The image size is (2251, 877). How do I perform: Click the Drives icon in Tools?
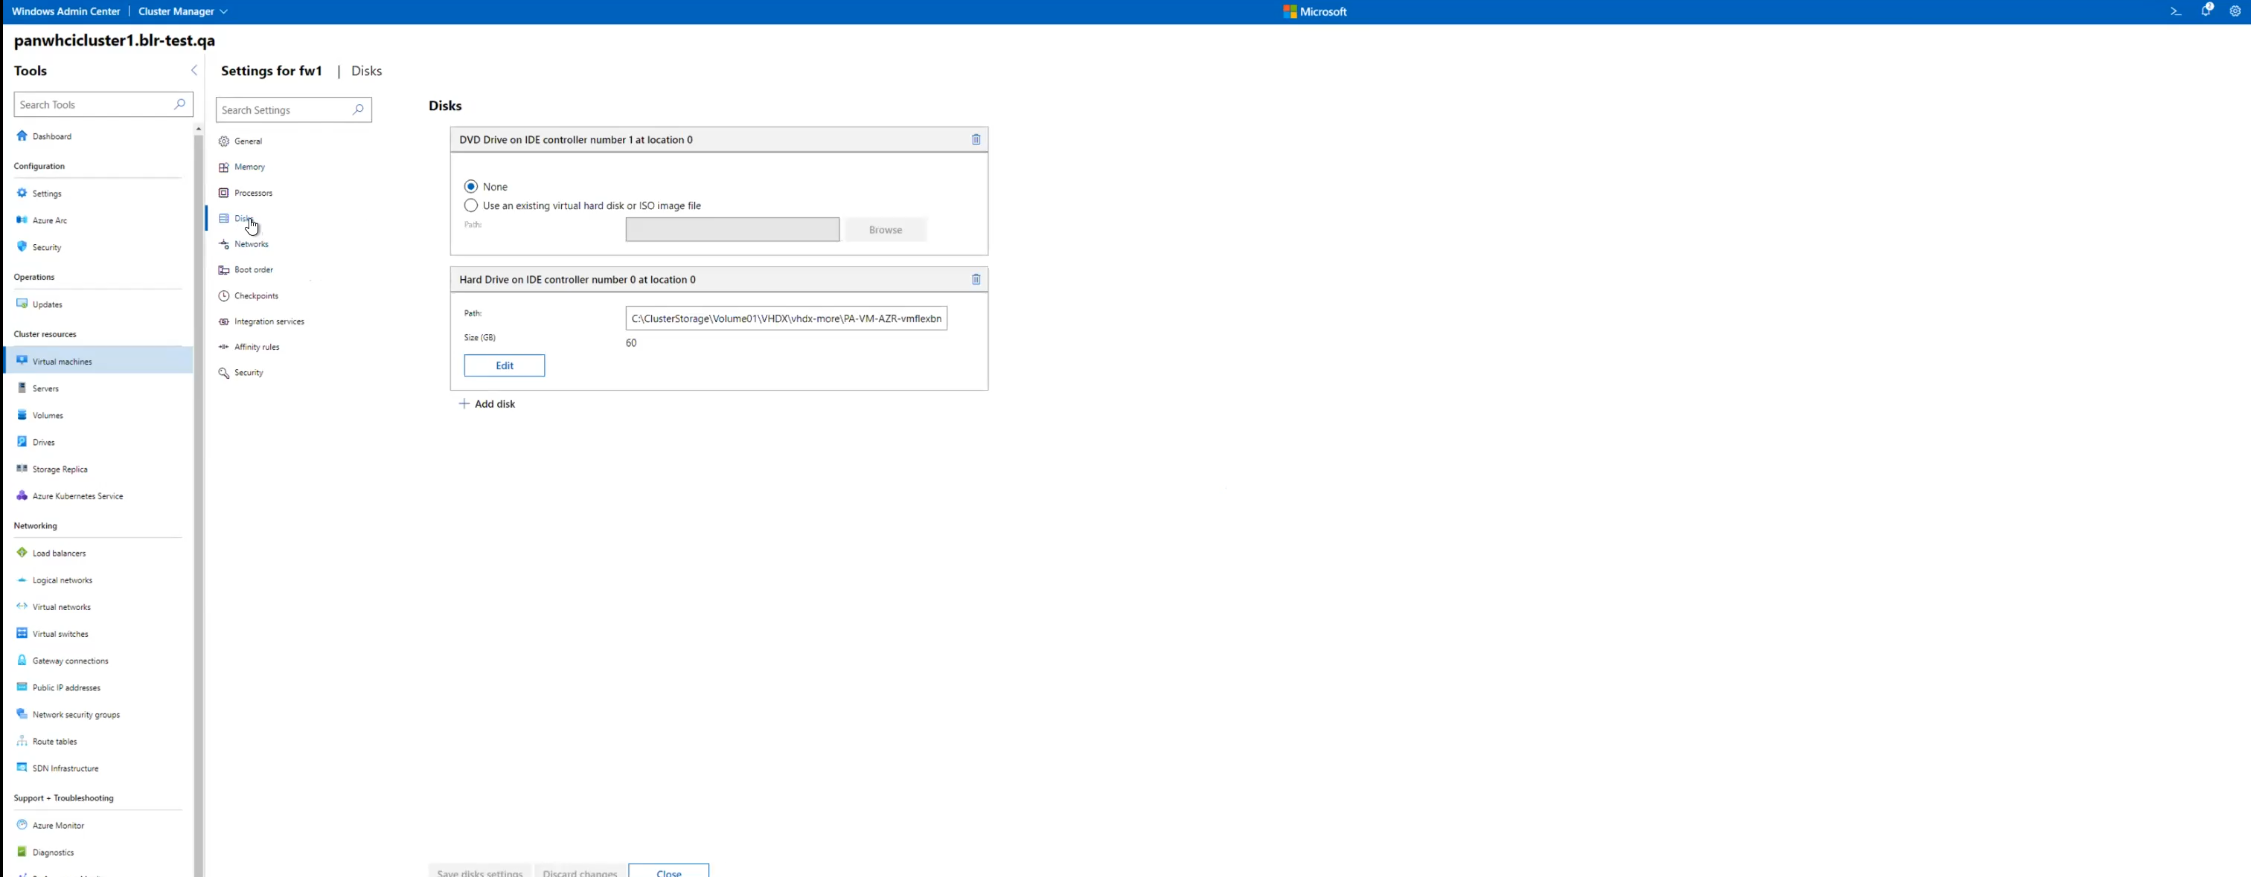tap(22, 441)
